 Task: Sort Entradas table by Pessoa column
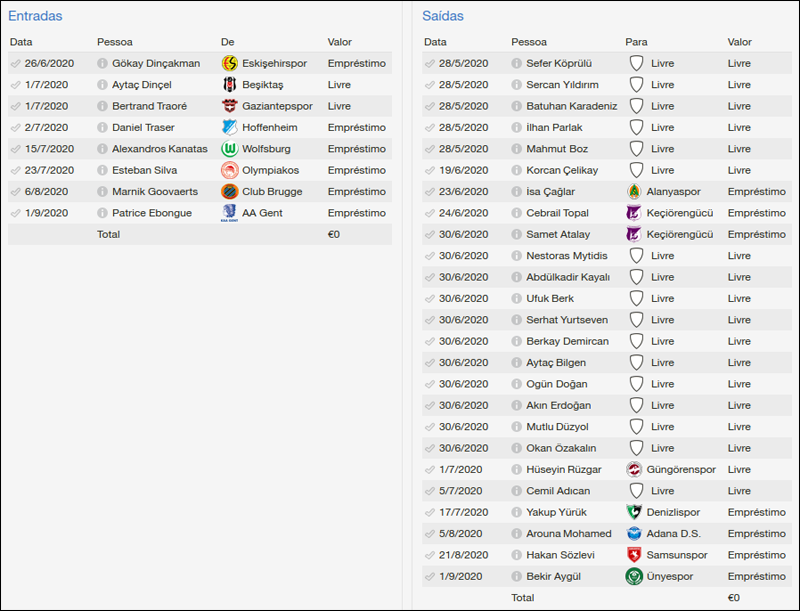114,42
